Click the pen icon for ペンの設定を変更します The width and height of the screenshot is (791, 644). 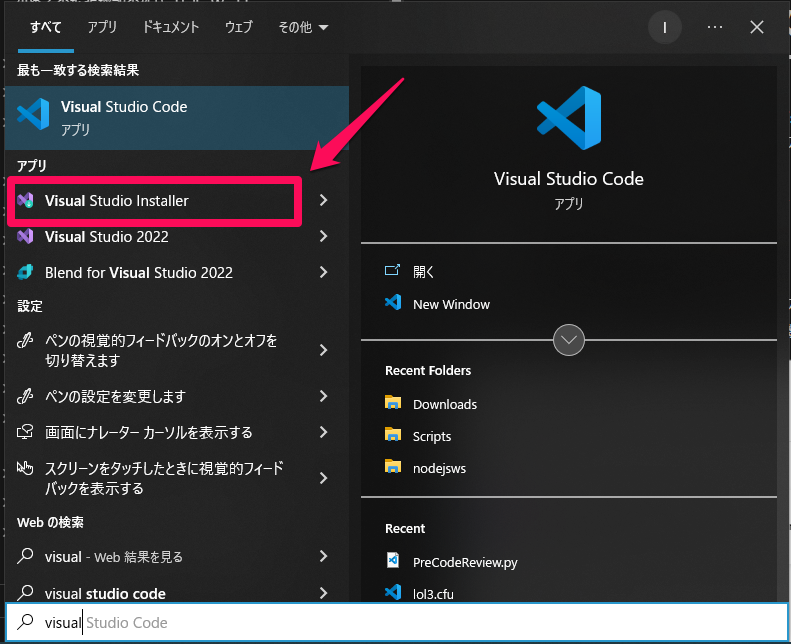coord(25,396)
